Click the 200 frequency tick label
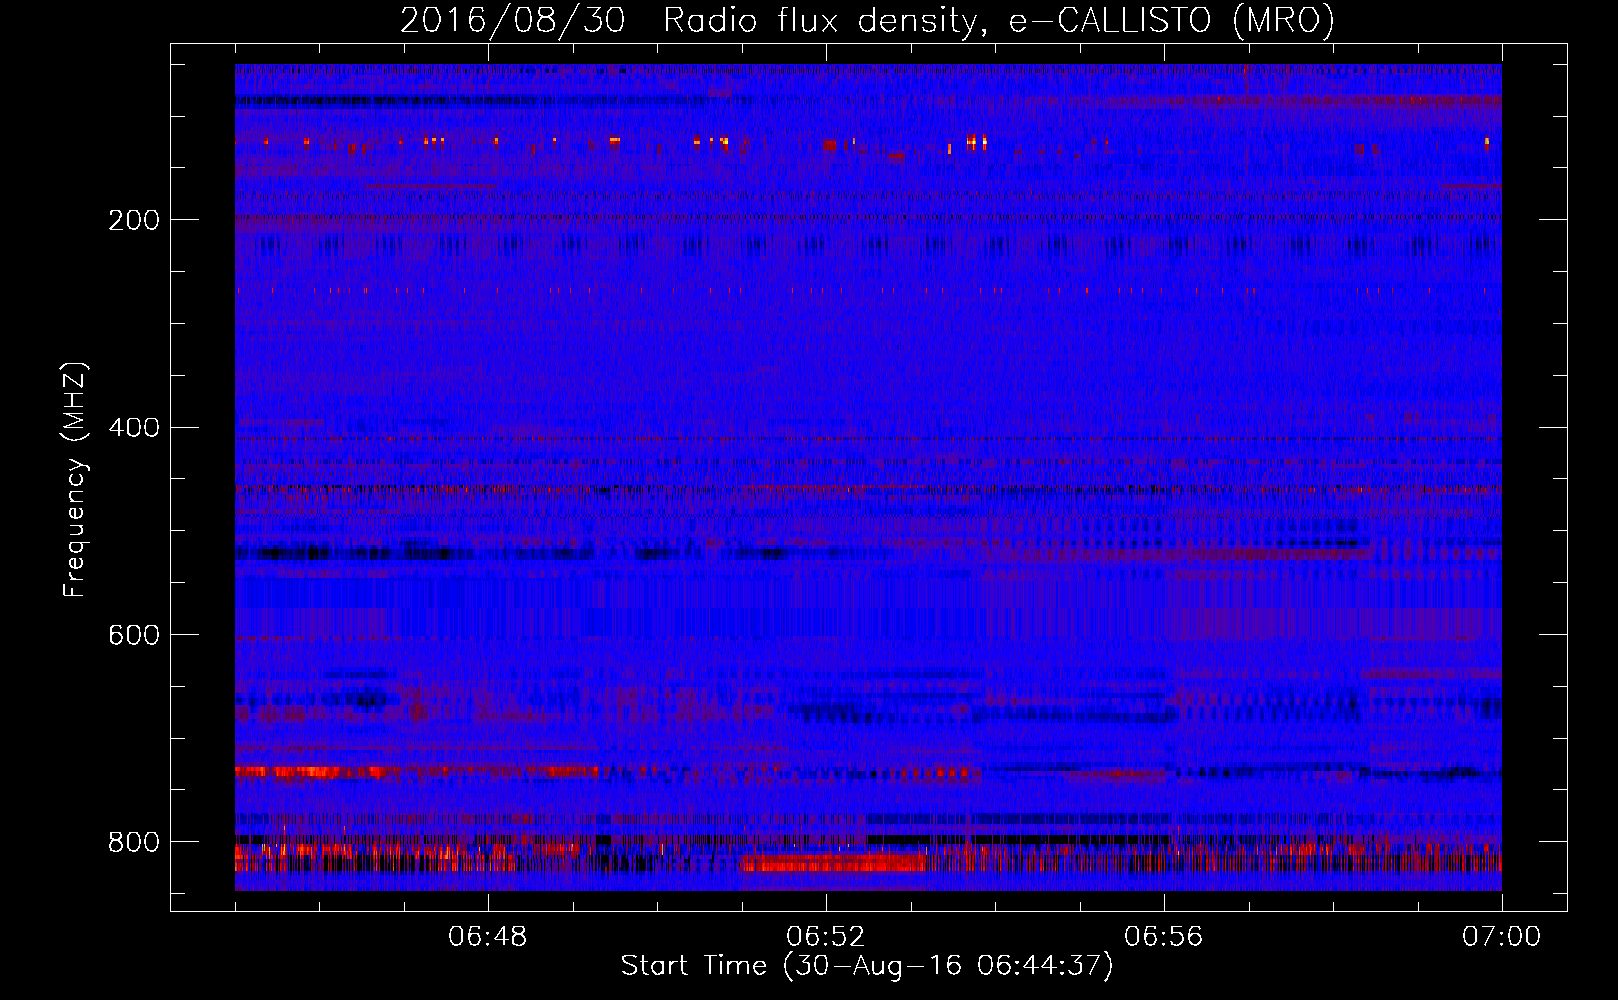The image size is (1618, 1000). (x=134, y=220)
